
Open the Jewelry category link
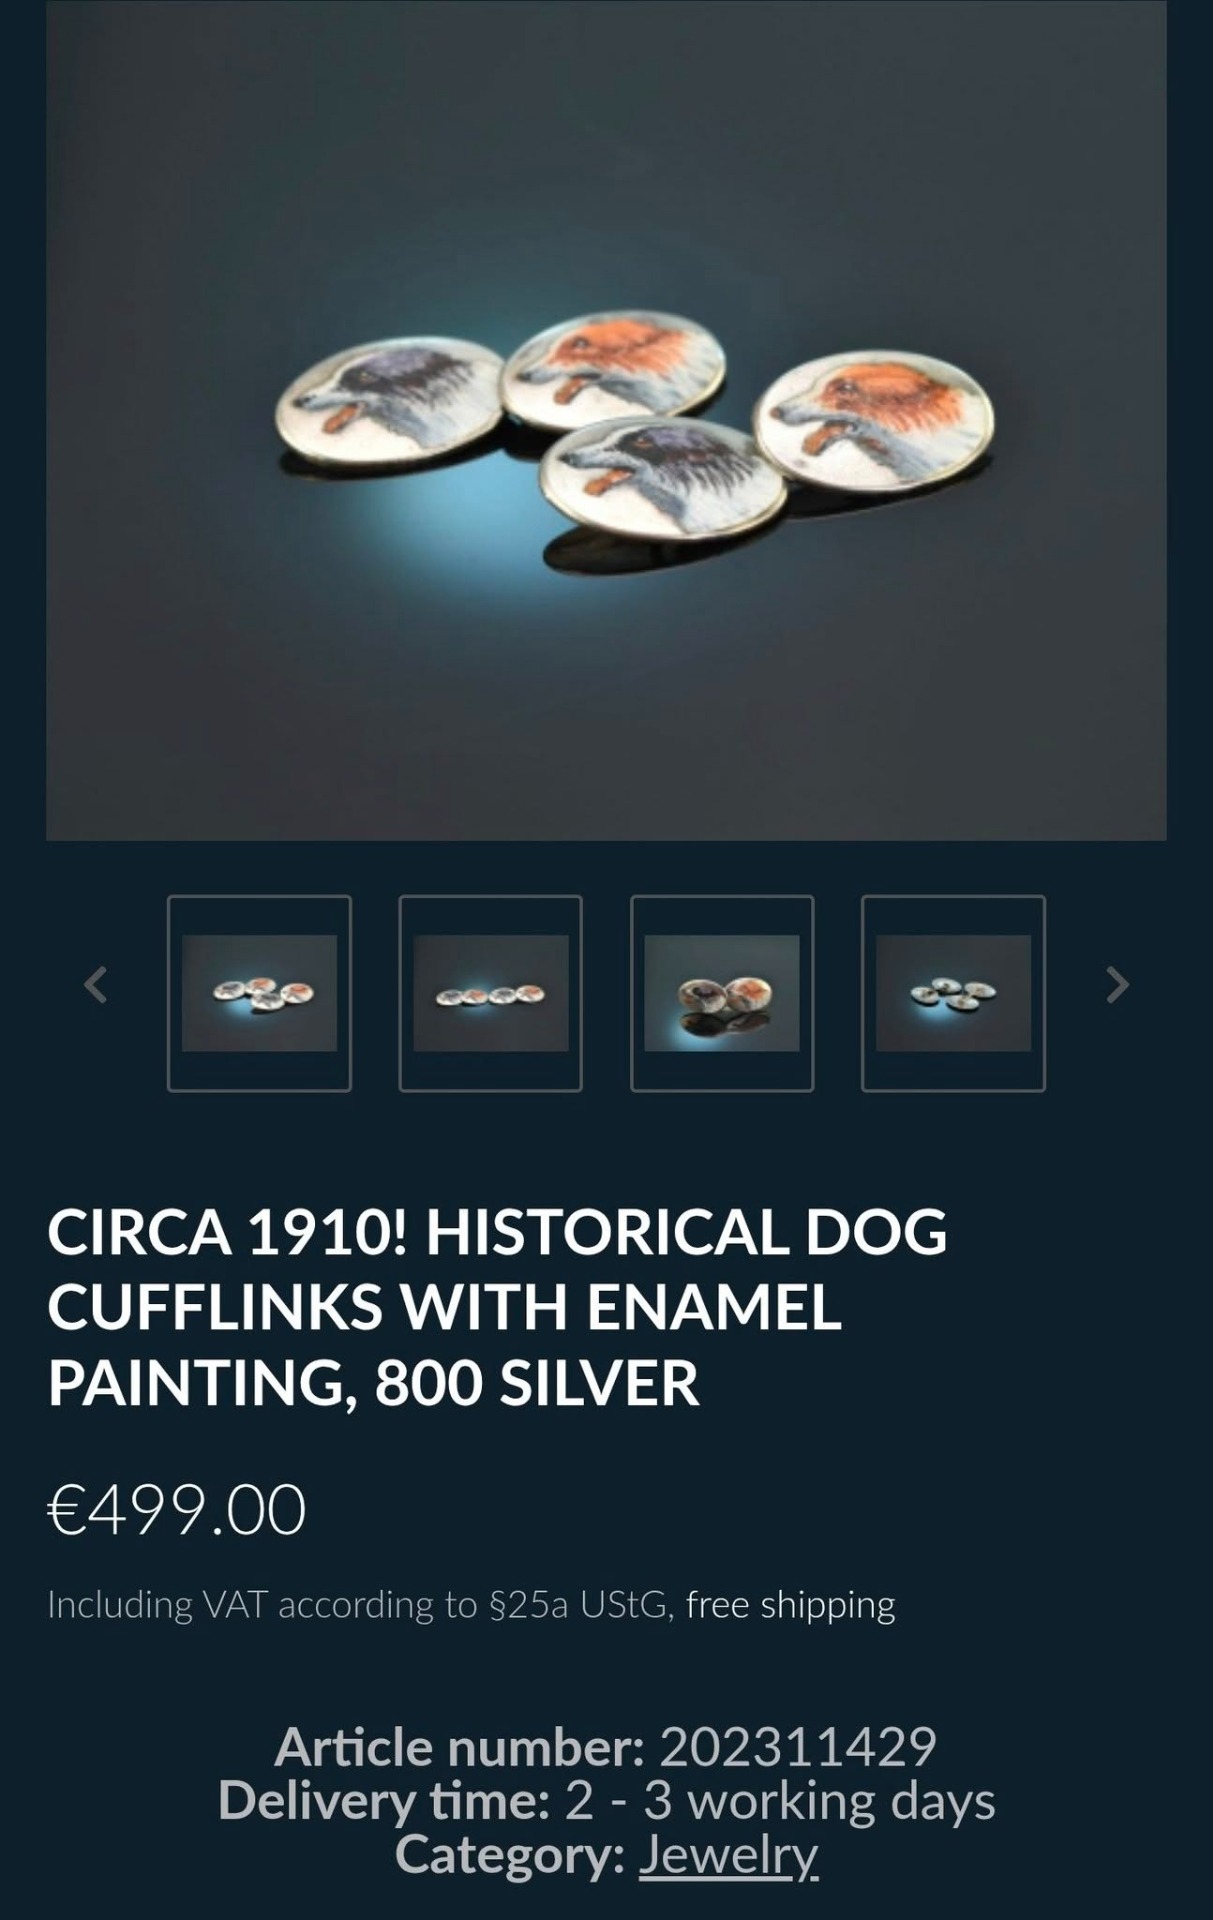pos(728,1855)
